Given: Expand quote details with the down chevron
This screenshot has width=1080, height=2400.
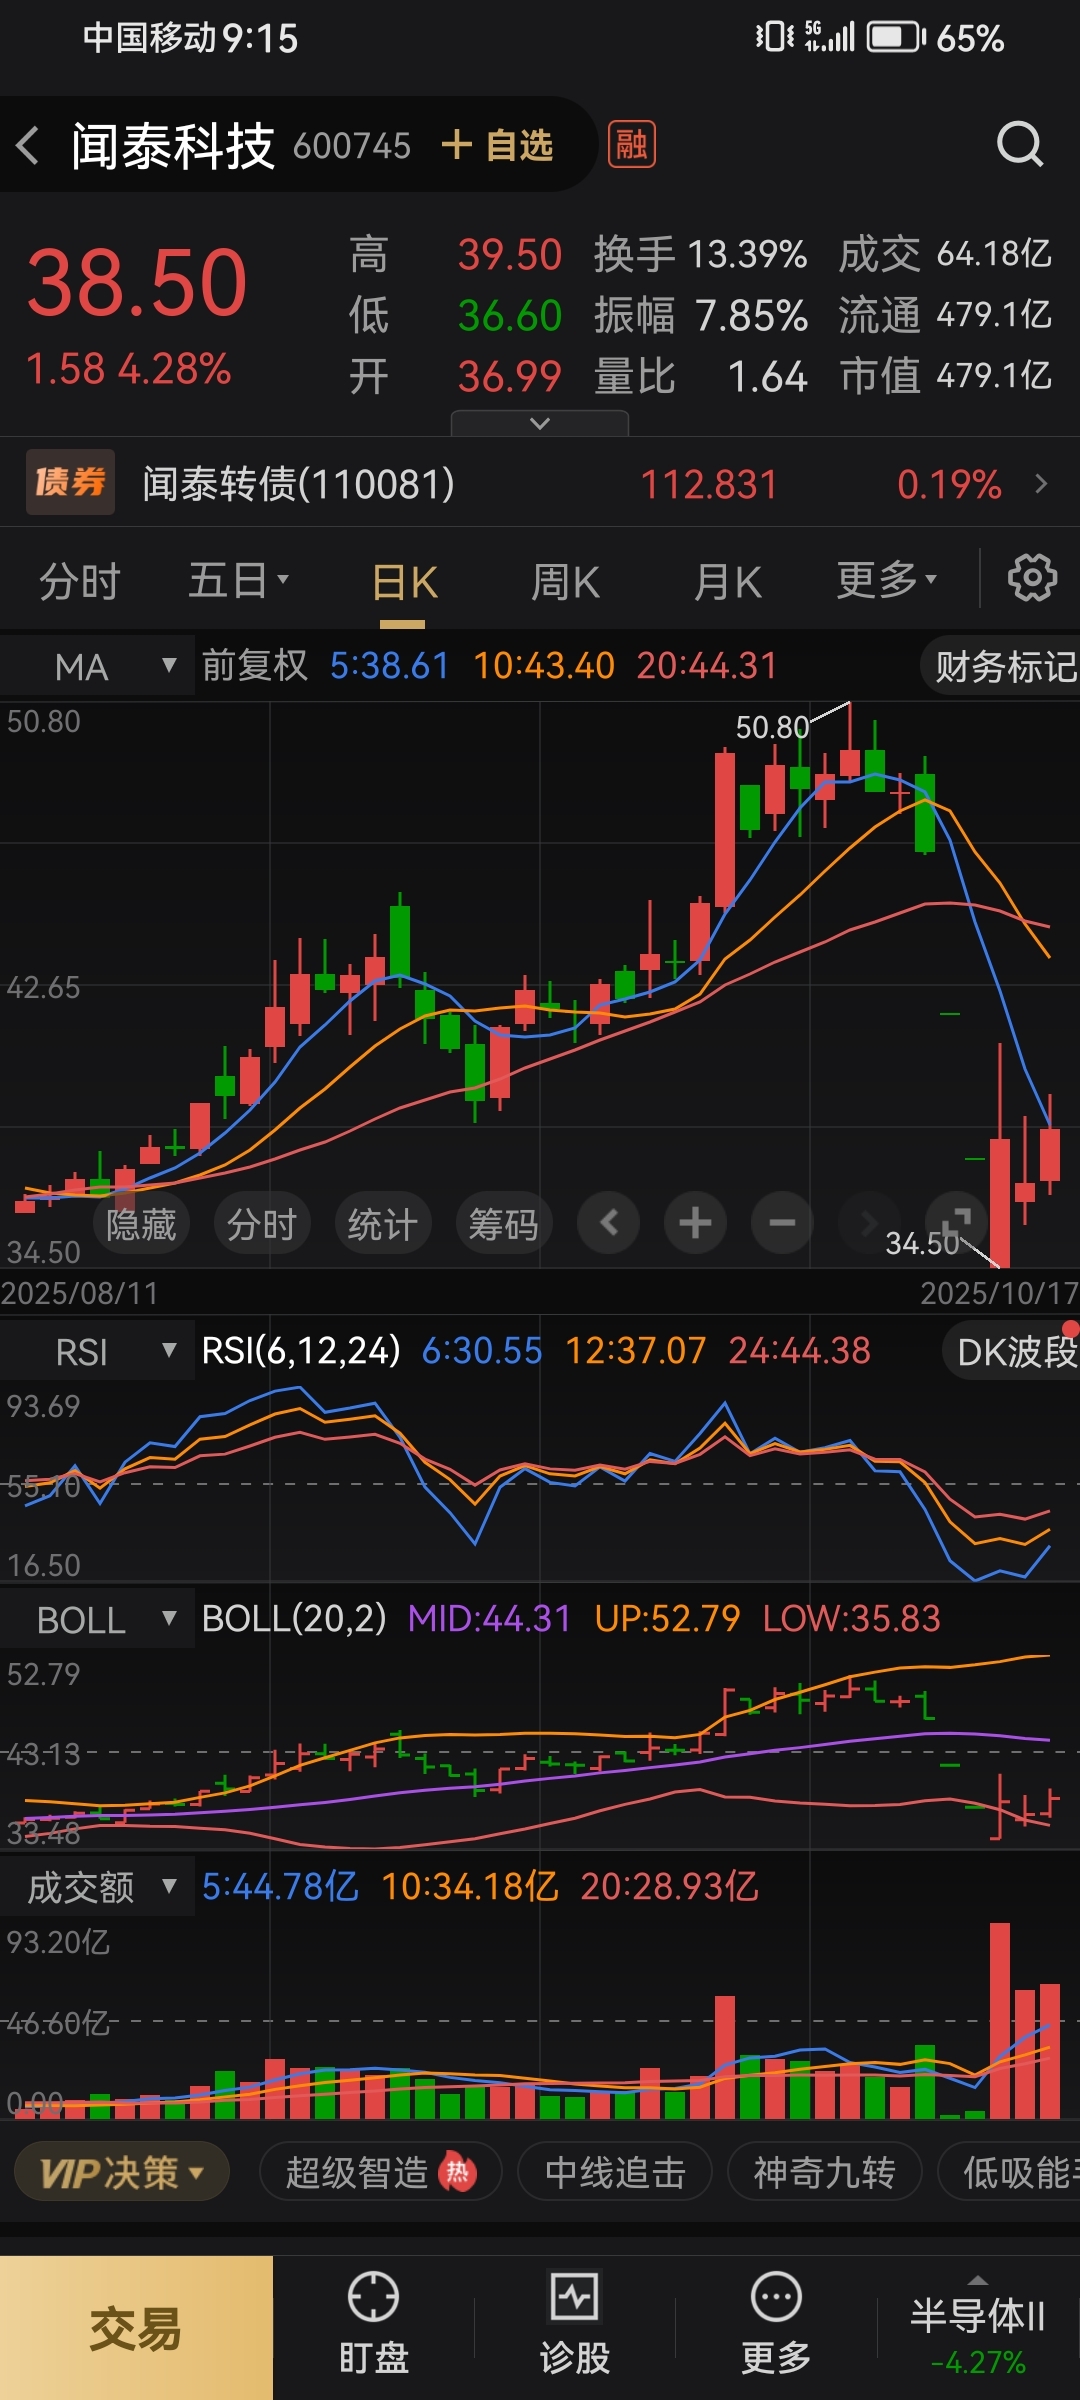Looking at the screenshot, I should point(540,423).
